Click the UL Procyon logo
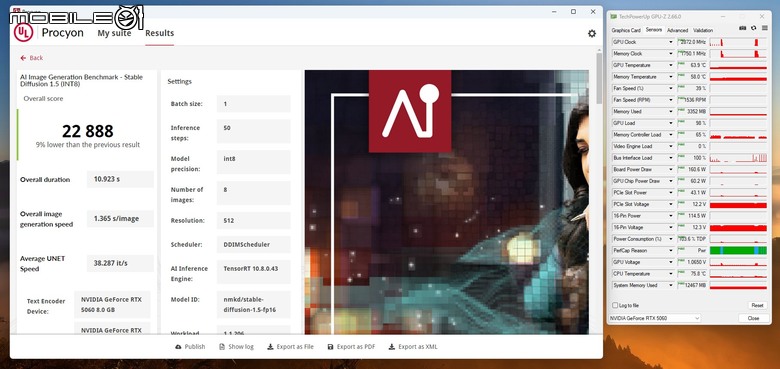 [x=23, y=33]
